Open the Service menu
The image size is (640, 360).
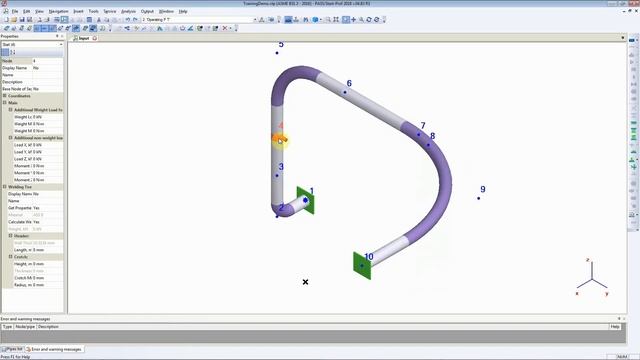coord(109,11)
